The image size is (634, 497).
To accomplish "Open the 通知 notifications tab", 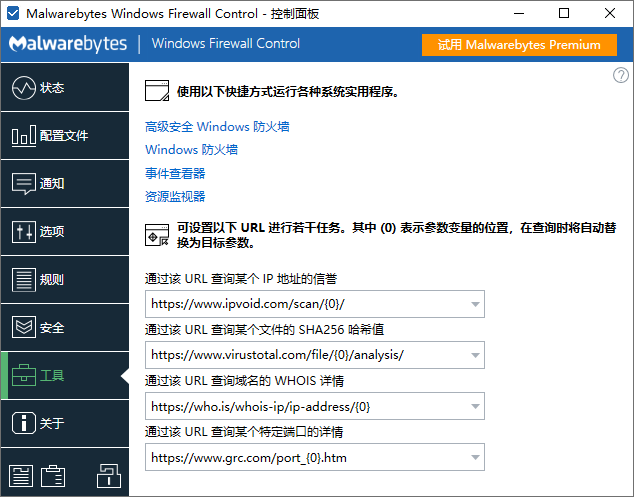I will tap(65, 184).
